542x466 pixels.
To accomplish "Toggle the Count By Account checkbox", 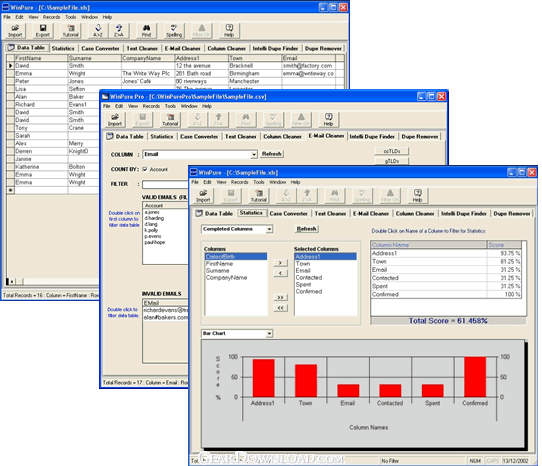I will pos(145,169).
